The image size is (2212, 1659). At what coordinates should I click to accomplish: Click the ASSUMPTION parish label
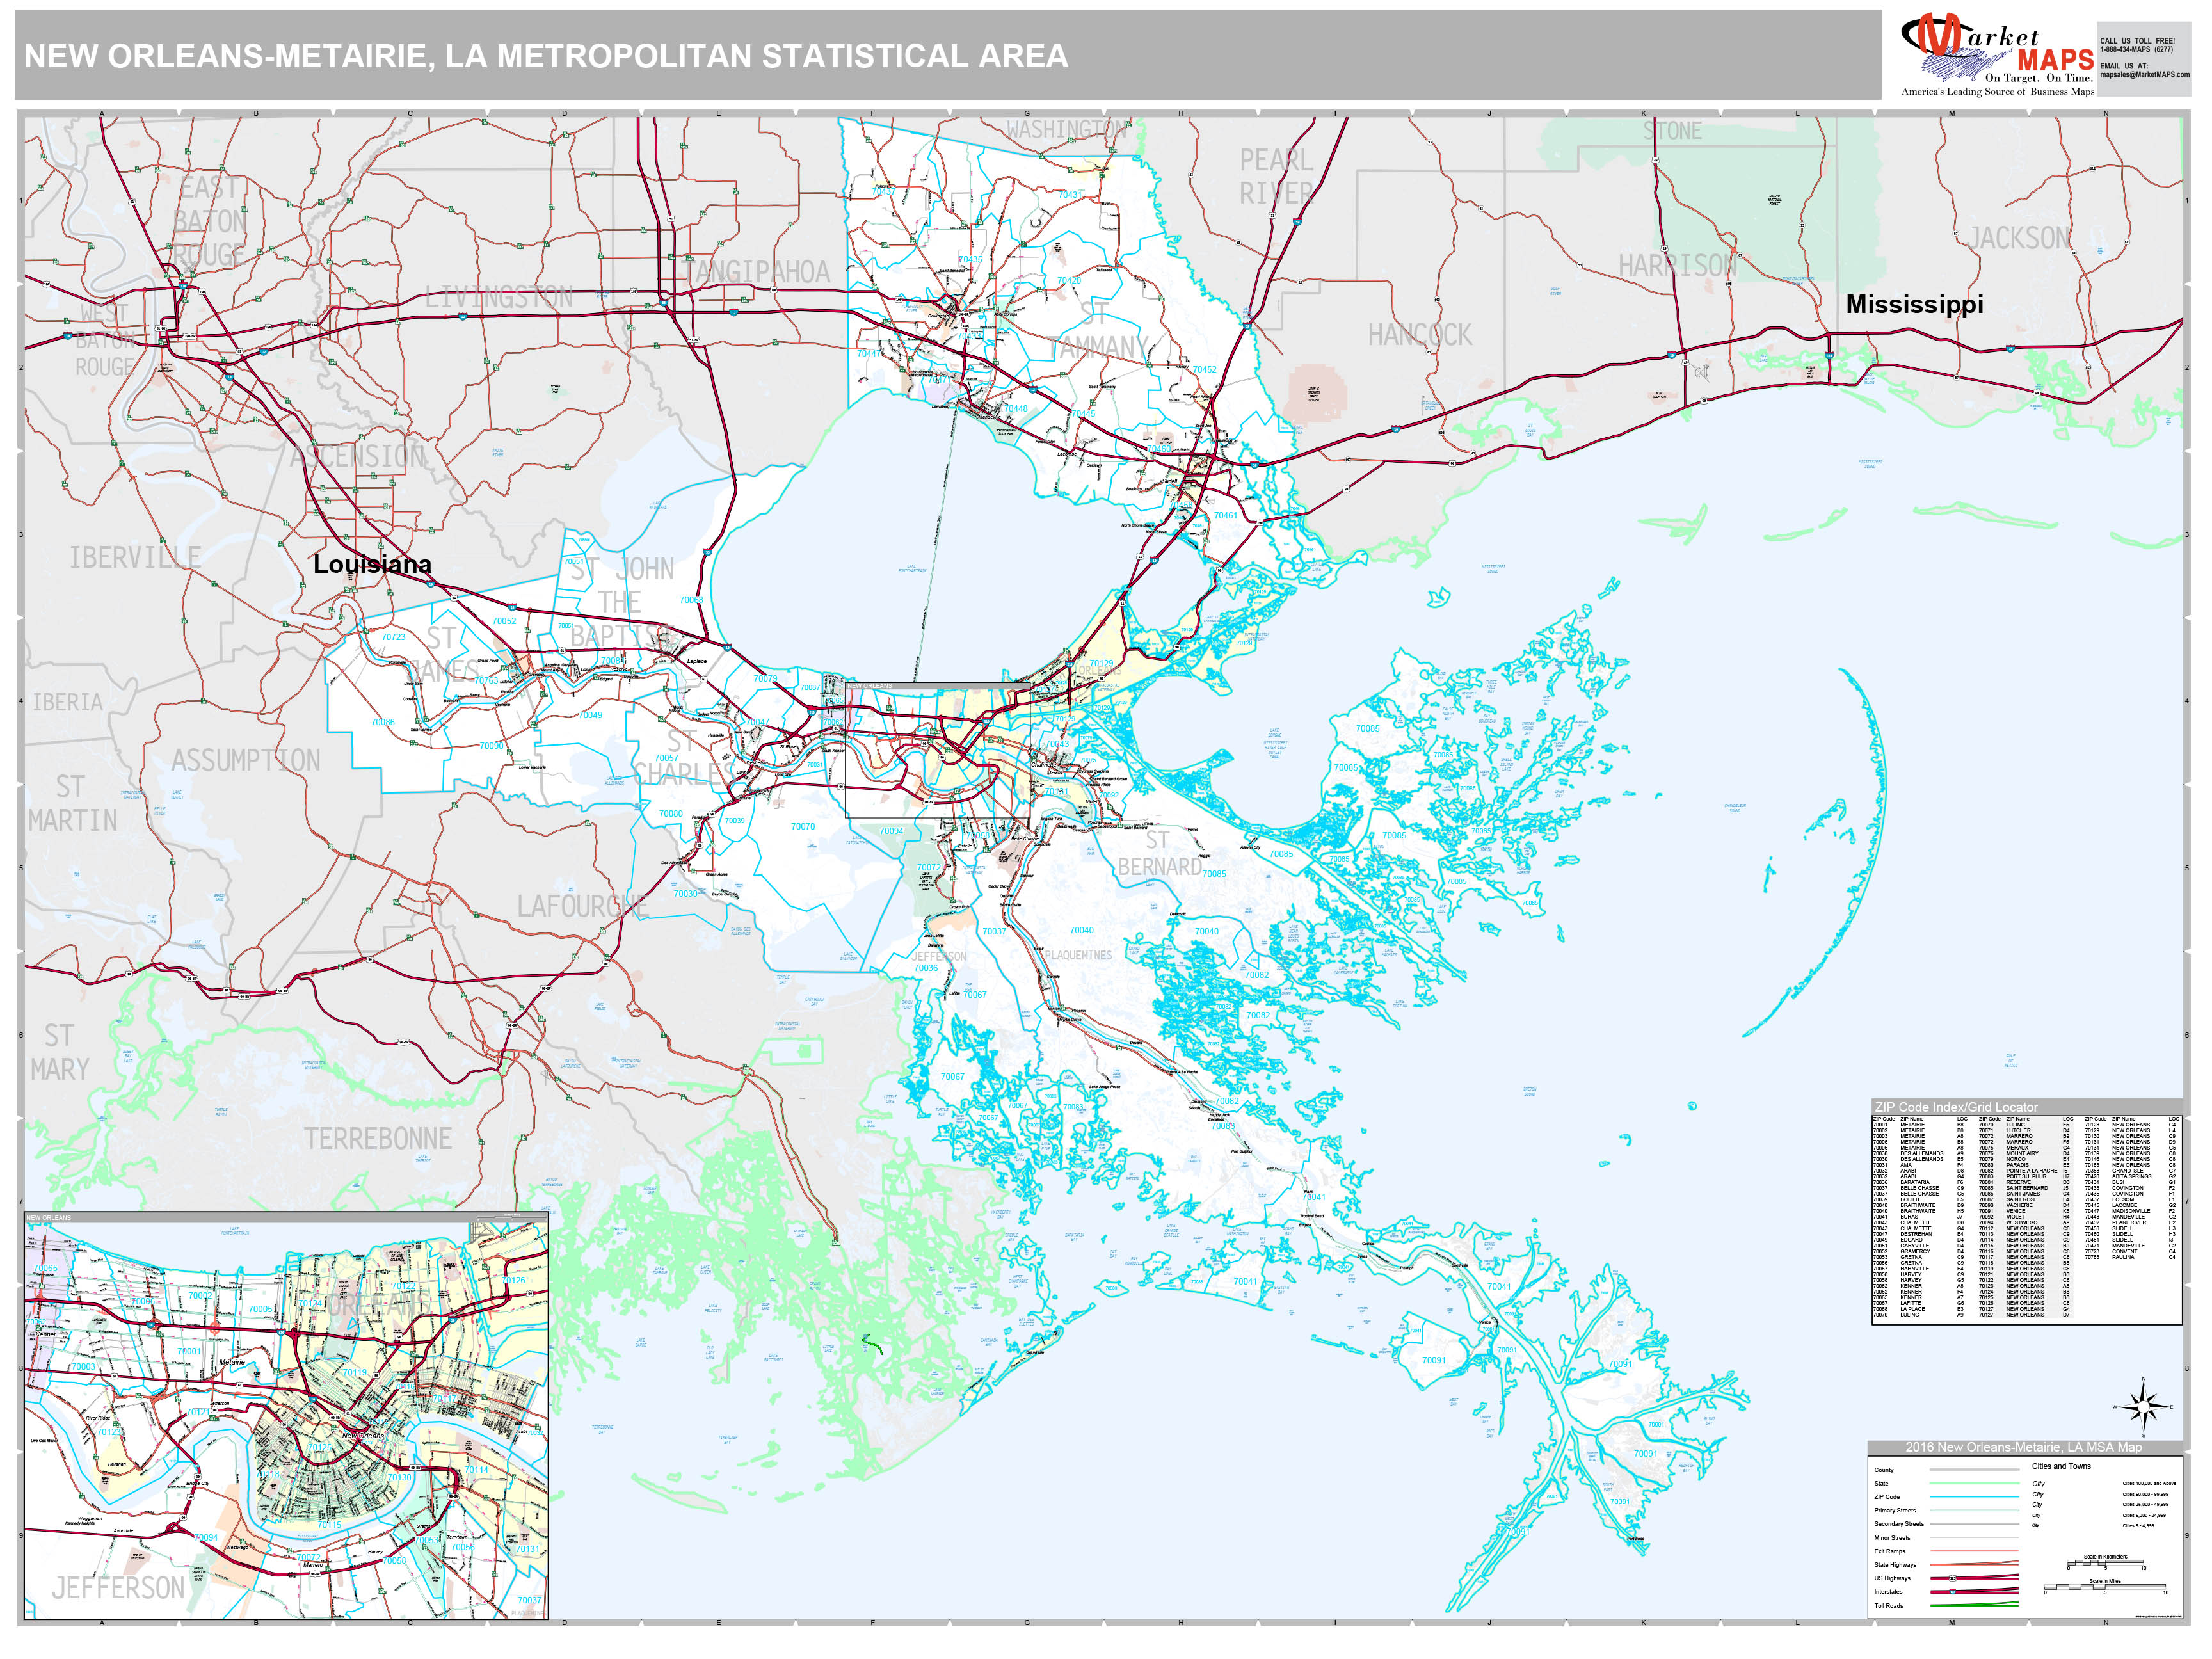pos(246,761)
